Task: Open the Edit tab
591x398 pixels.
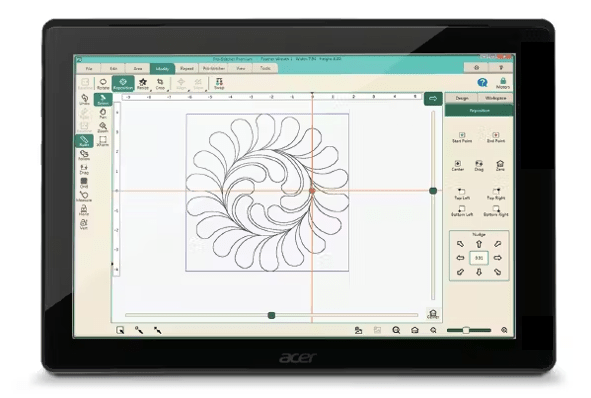Action: pyautogui.click(x=113, y=69)
